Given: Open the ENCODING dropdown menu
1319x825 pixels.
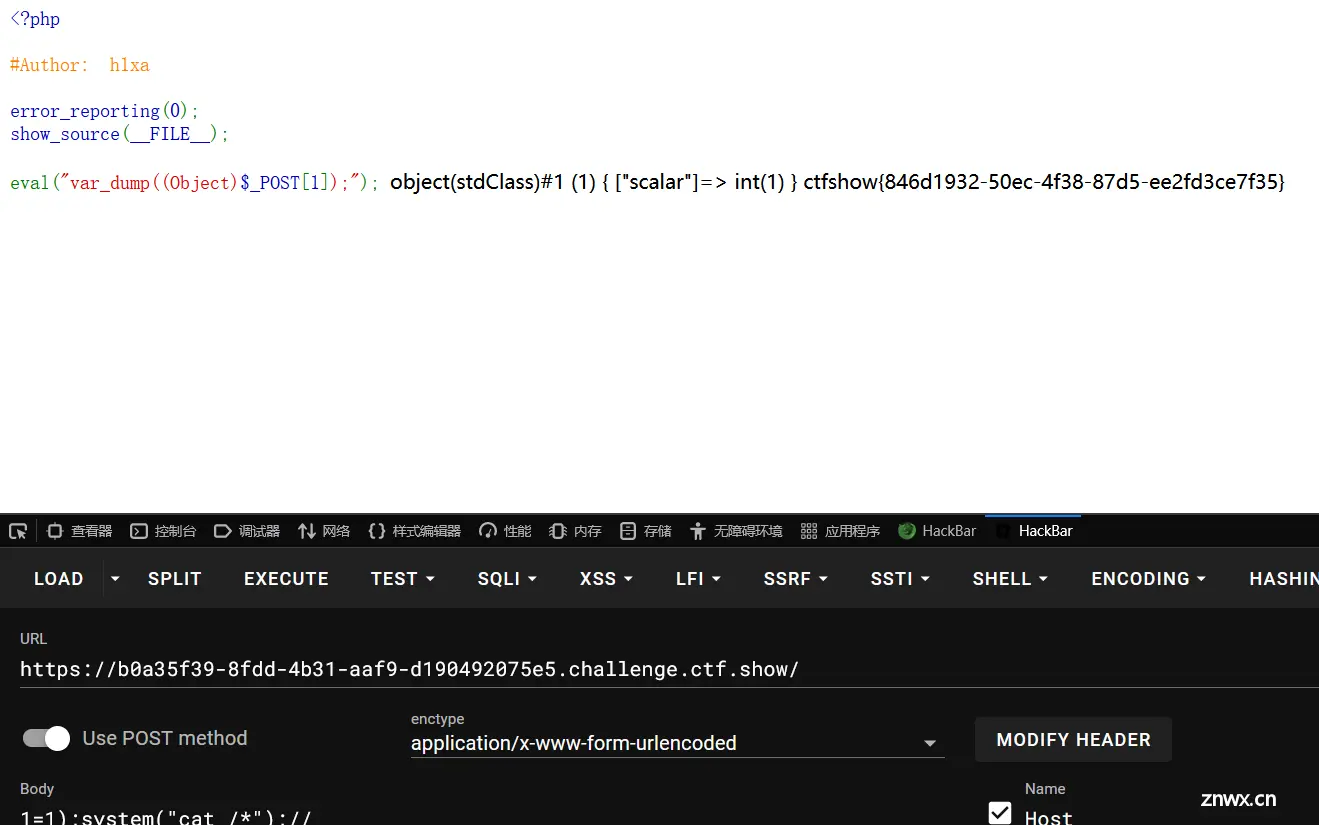Looking at the screenshot, I should (x=1148, y=579).
